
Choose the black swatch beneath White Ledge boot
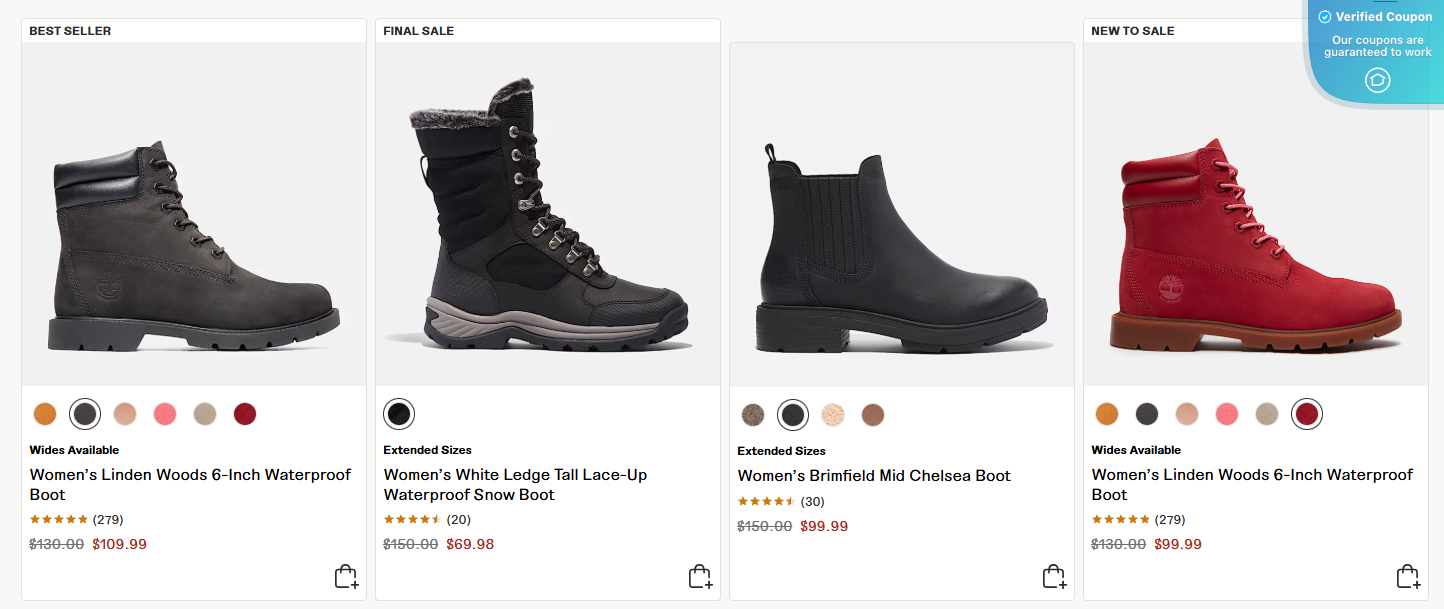(x=398, y=413)
